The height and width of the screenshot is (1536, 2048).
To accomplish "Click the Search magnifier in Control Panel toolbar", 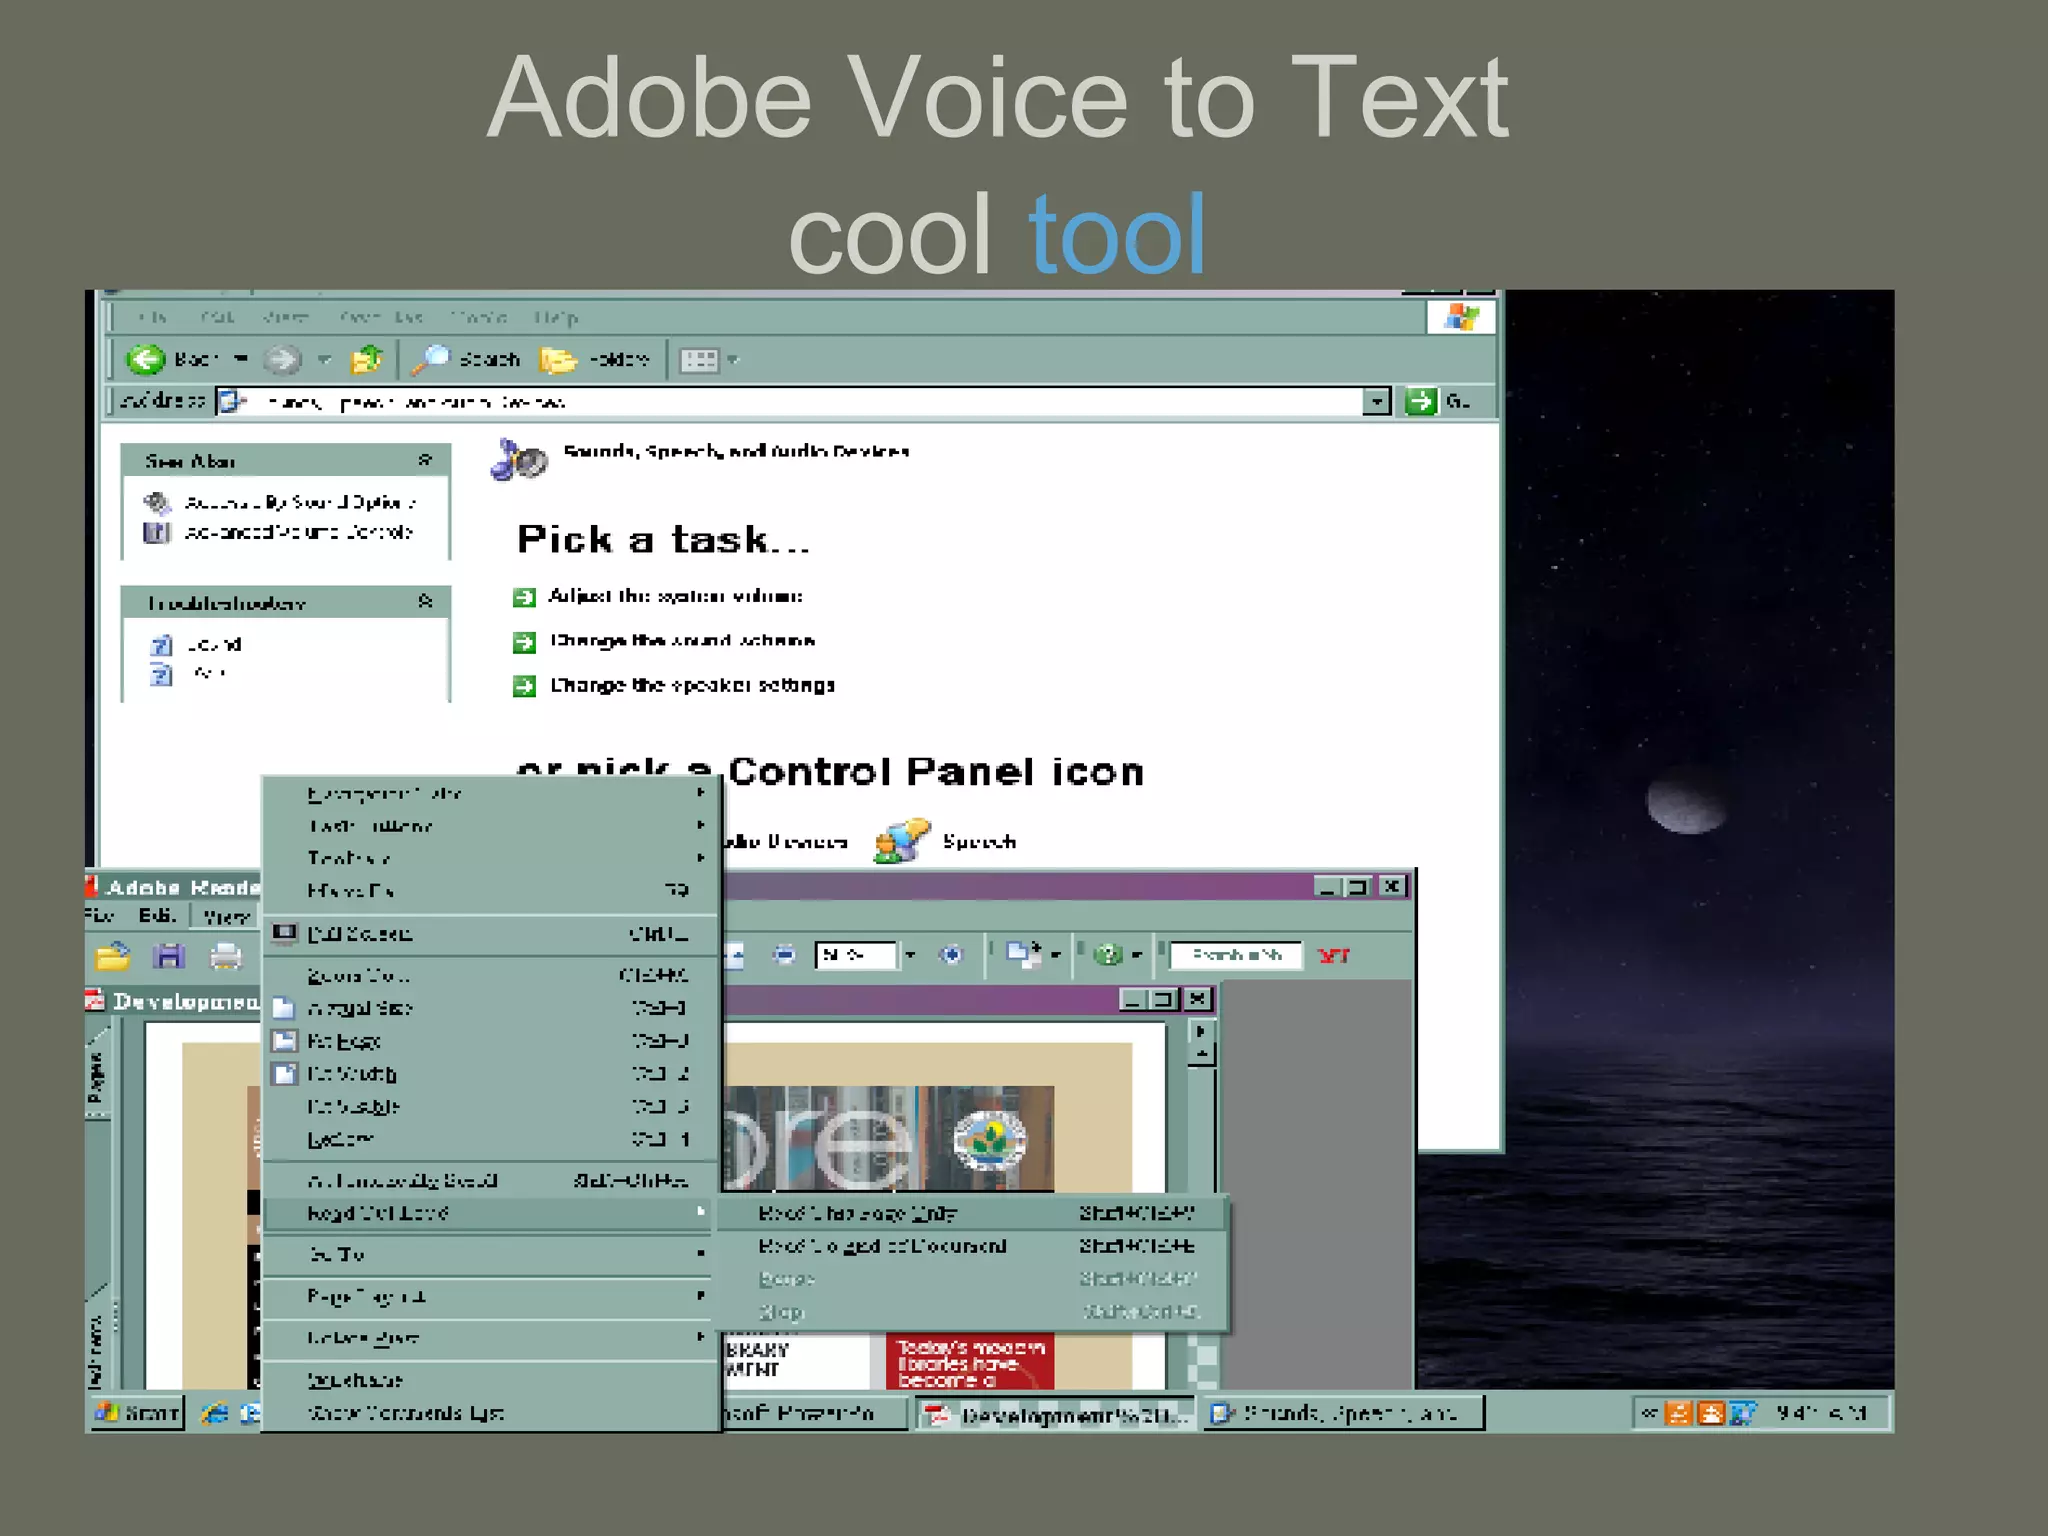I will 431,359.
